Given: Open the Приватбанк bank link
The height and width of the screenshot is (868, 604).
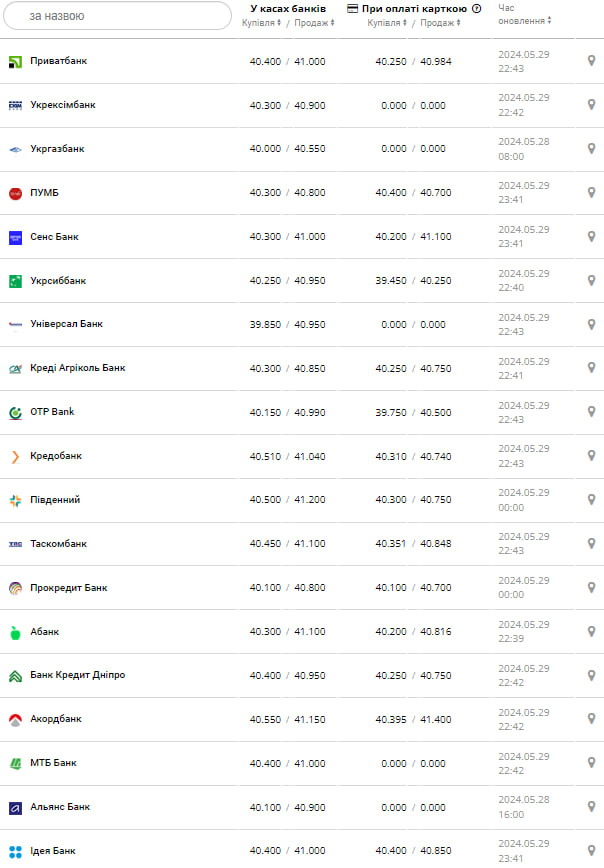Looking at the screenshot, I should click(x=58, y=61).
